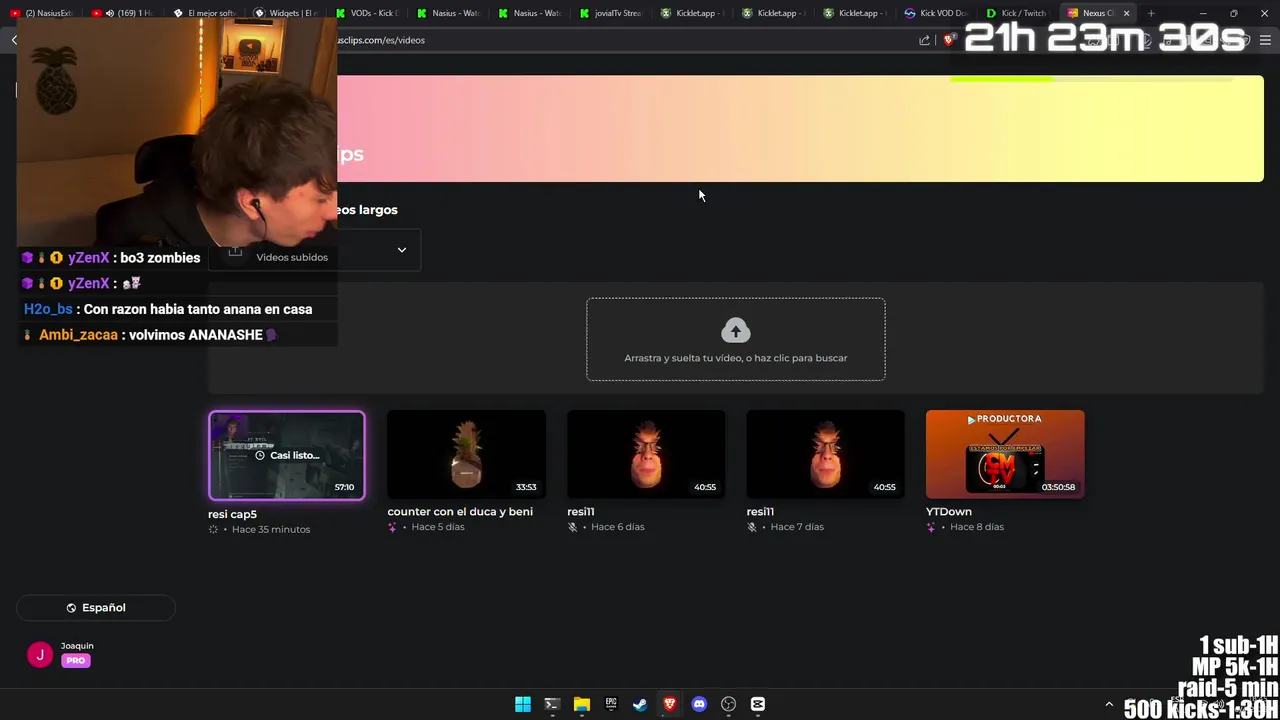Open Steam from the taskbar

click(640, 704)
